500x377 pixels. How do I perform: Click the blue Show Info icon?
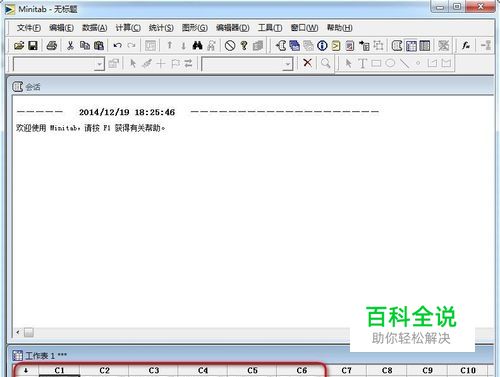[322, 46]
